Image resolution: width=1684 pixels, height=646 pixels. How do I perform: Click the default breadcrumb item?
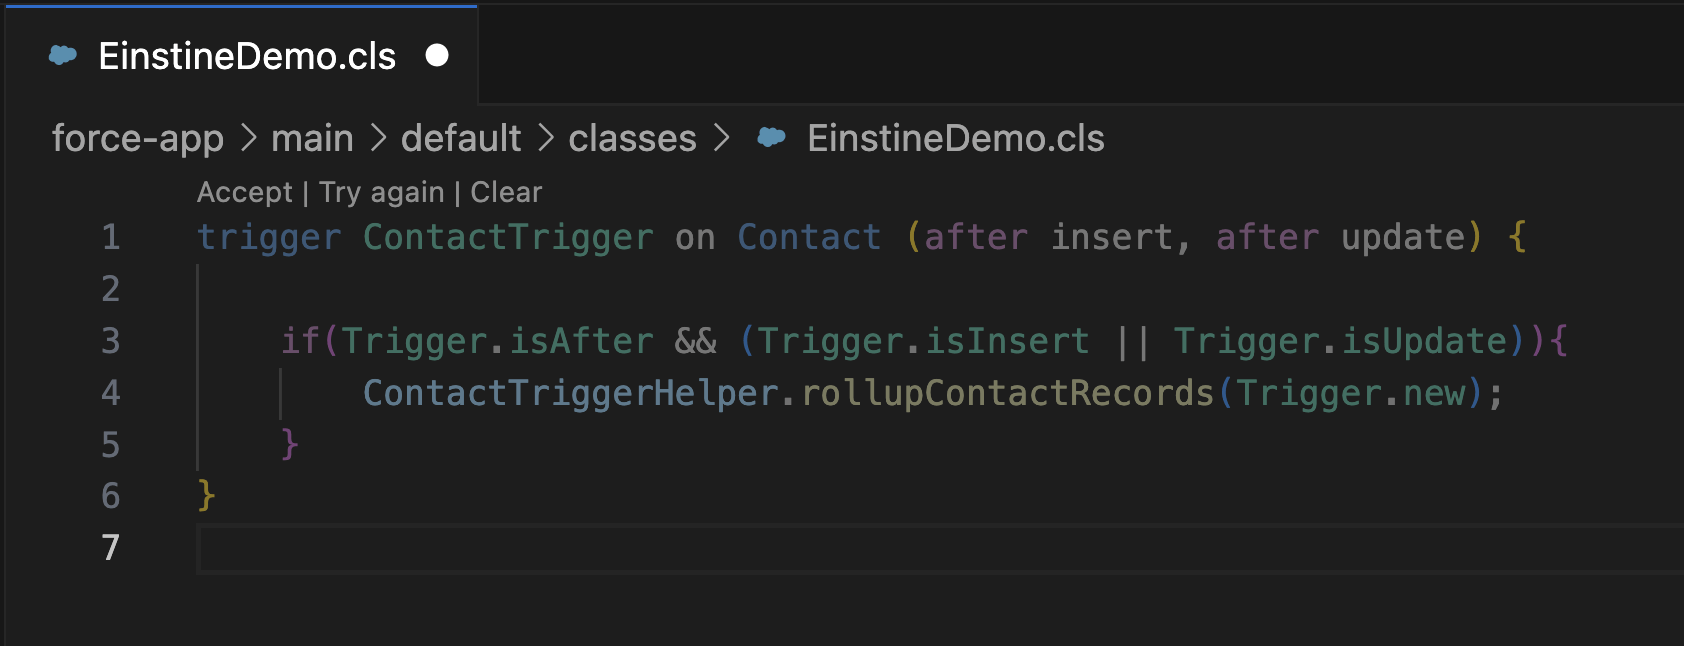point(460,139)
